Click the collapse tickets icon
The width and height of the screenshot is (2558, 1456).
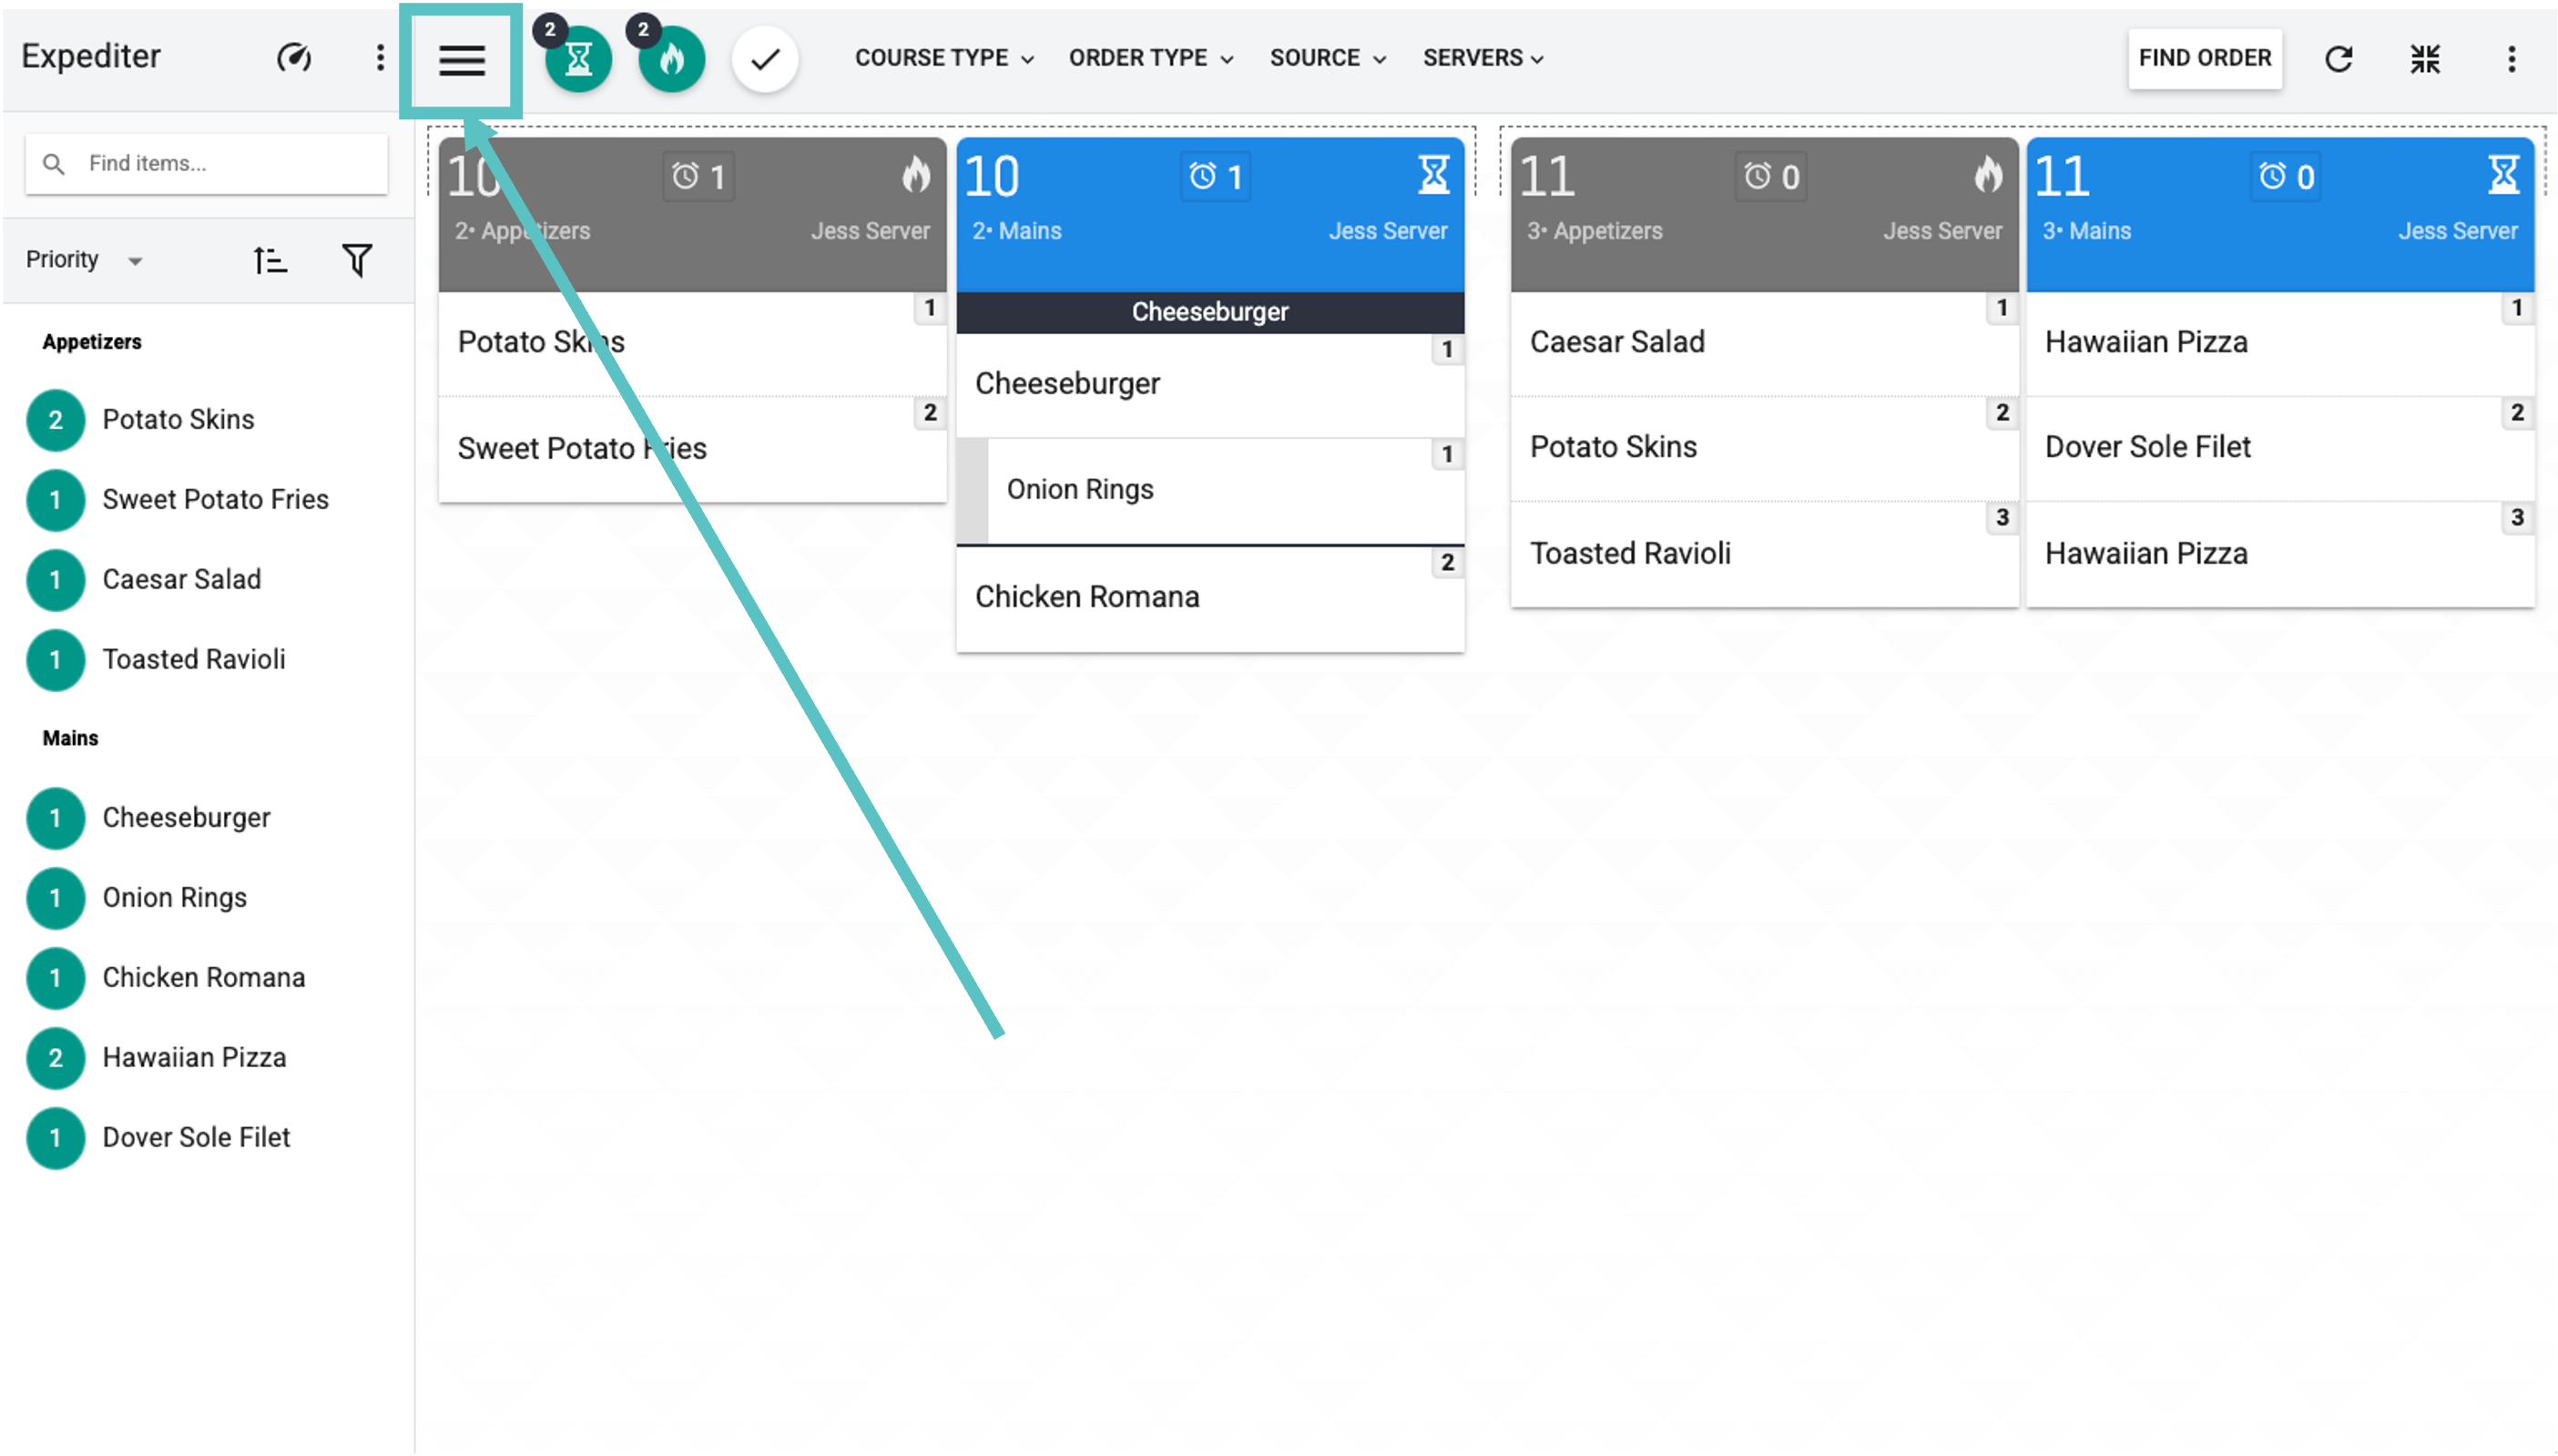tap(2425, 59)
